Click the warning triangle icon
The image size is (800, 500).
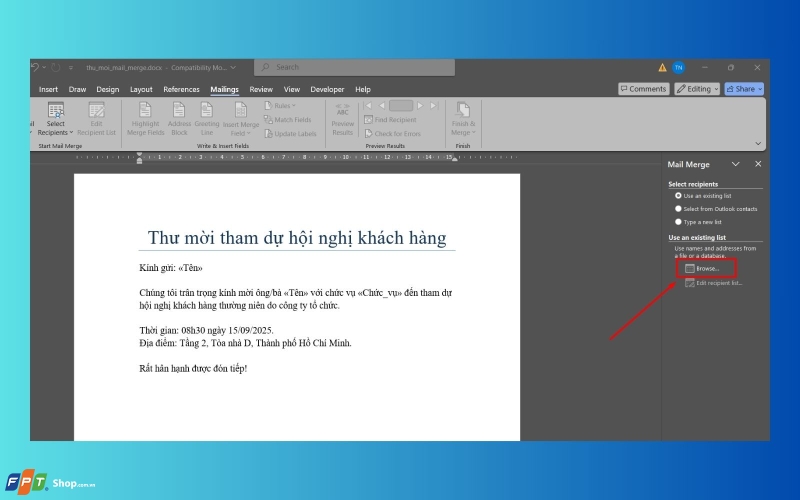662,67
